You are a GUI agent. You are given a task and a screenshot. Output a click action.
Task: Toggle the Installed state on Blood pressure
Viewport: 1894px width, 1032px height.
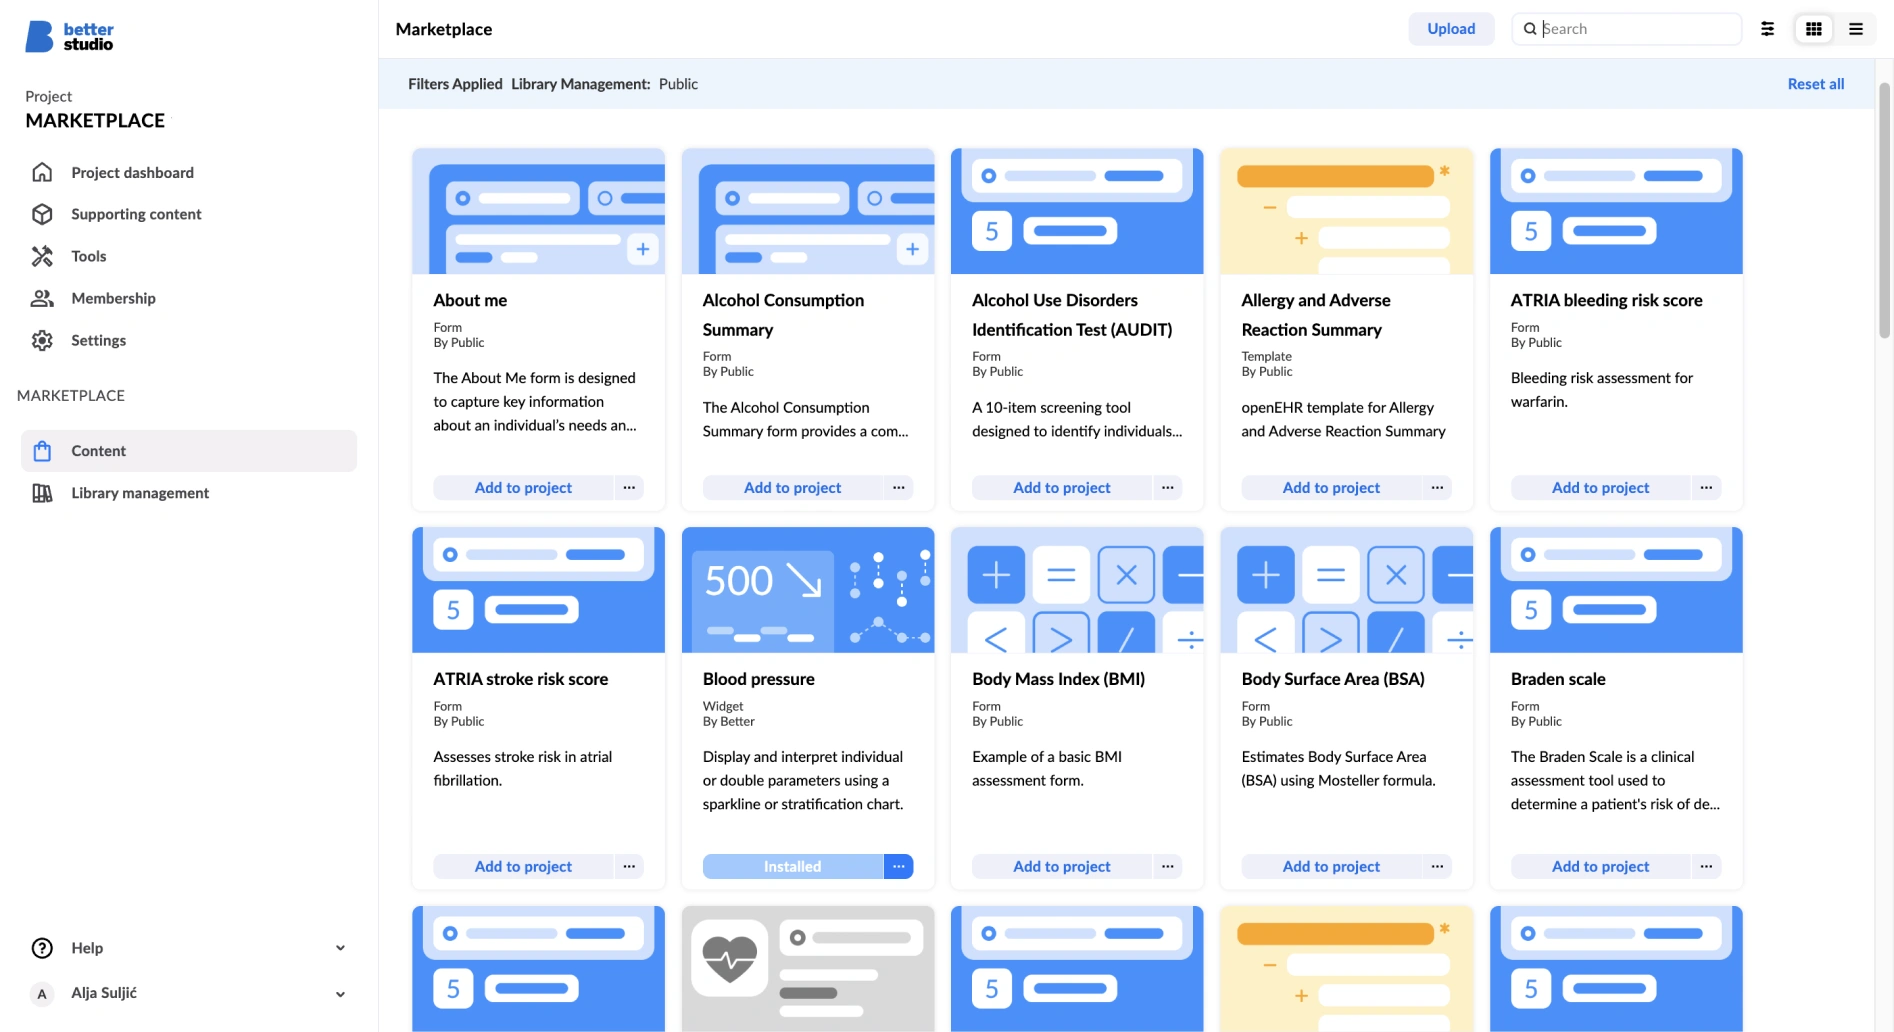coord(791,866)
